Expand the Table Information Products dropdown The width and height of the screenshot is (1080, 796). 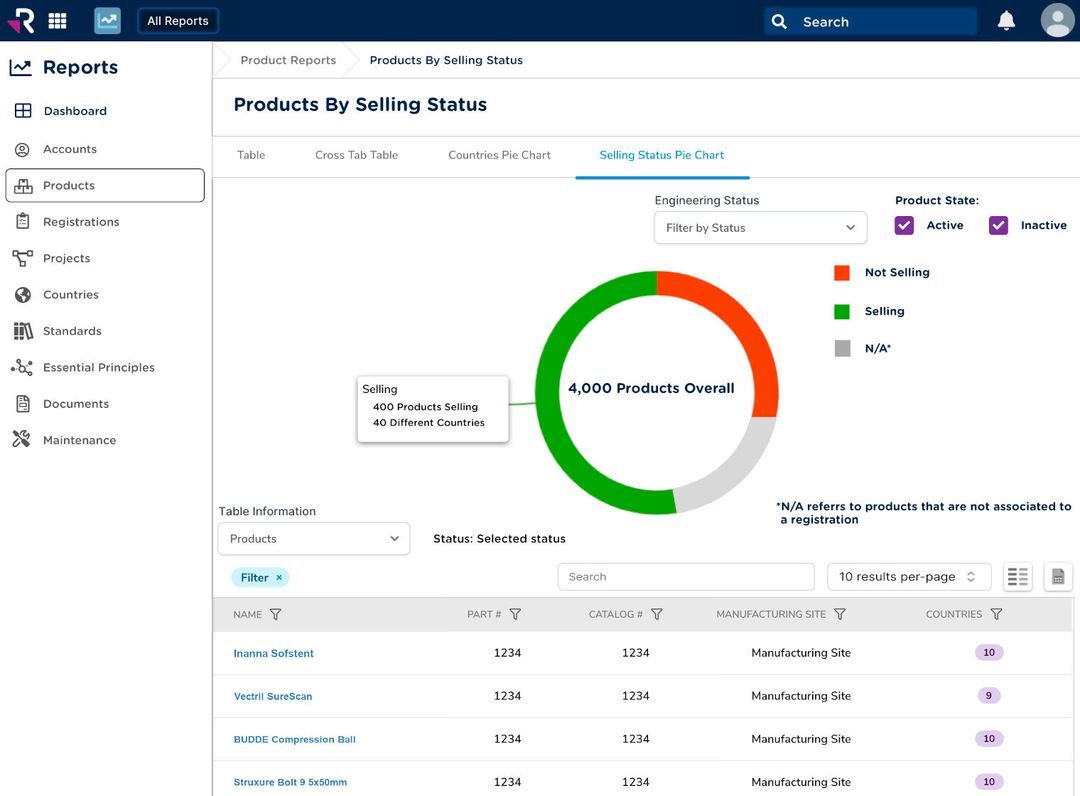click(313, 538)
